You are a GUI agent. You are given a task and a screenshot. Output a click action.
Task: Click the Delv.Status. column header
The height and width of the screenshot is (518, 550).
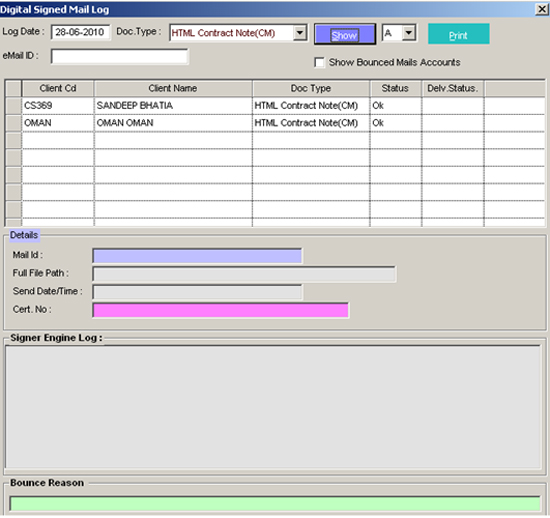[x=453, y=88]
